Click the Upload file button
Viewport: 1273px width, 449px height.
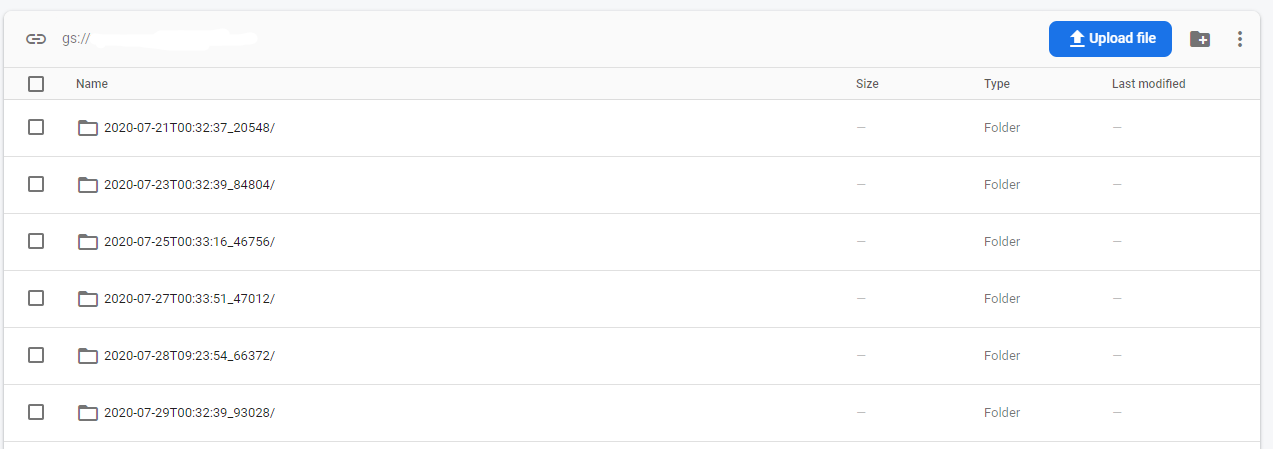pos(1110,39)
